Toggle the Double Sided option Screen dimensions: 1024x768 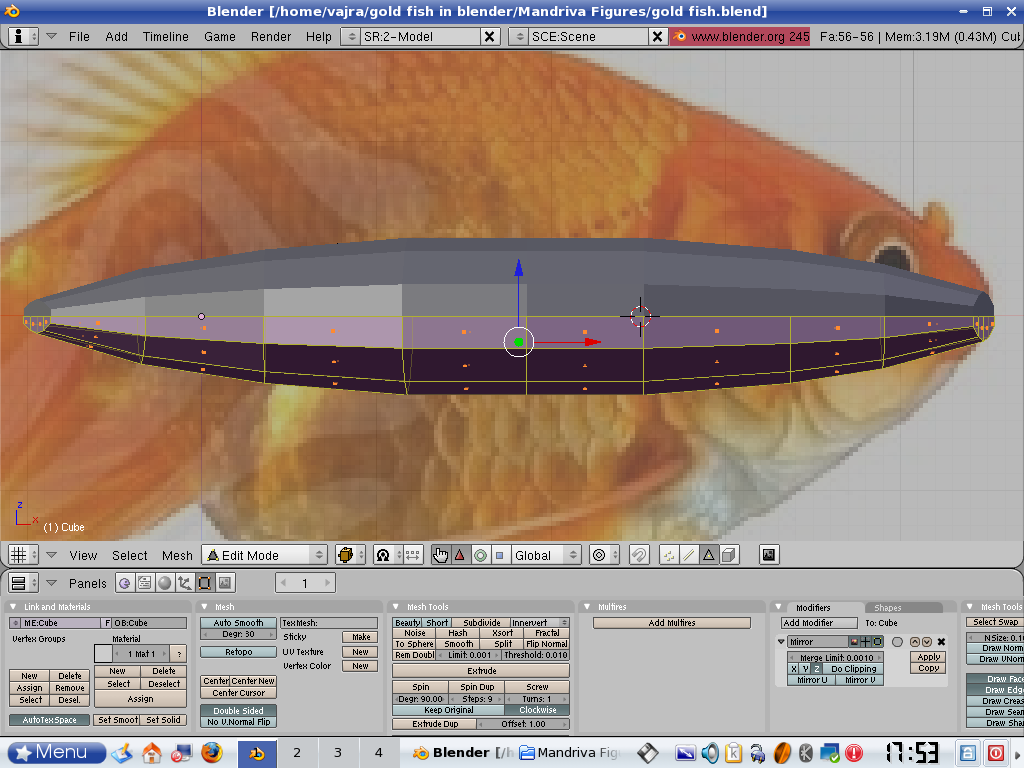pyautogui.click(x=238, y=711)
